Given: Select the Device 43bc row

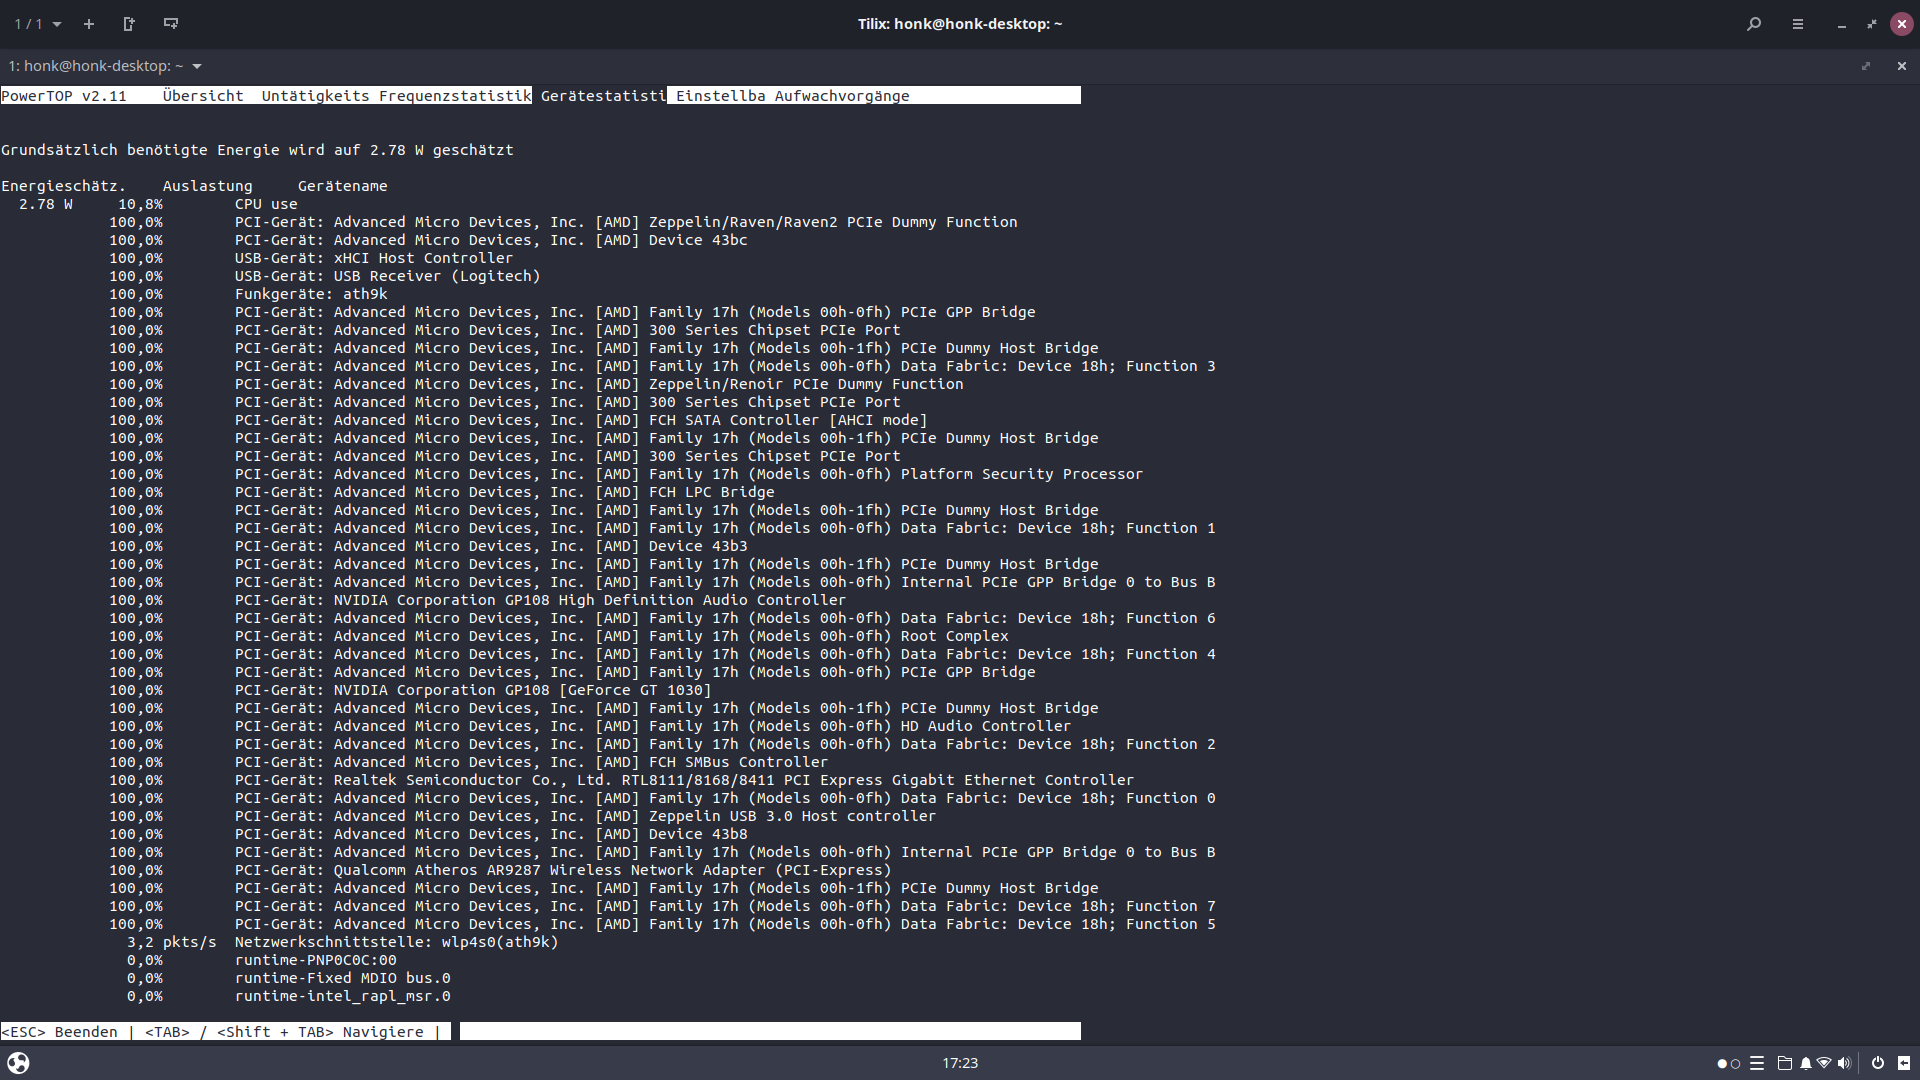Looking at the screenshot, I should (x=428, y=240).
